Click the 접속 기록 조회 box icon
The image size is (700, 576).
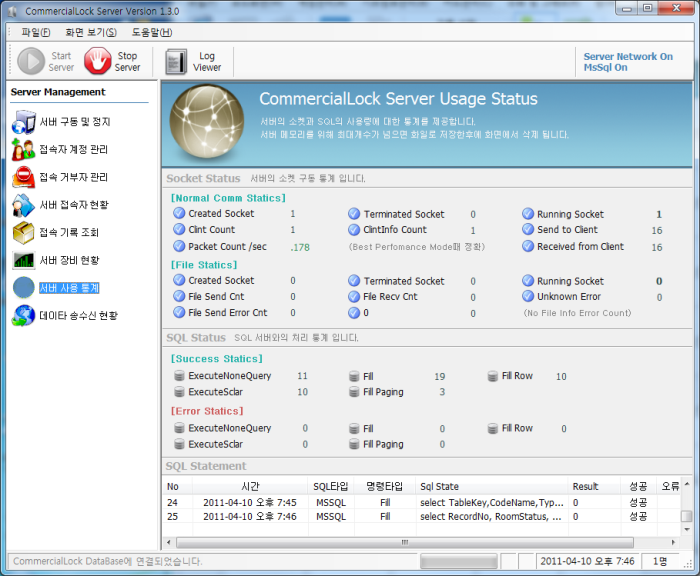[23, 233]
